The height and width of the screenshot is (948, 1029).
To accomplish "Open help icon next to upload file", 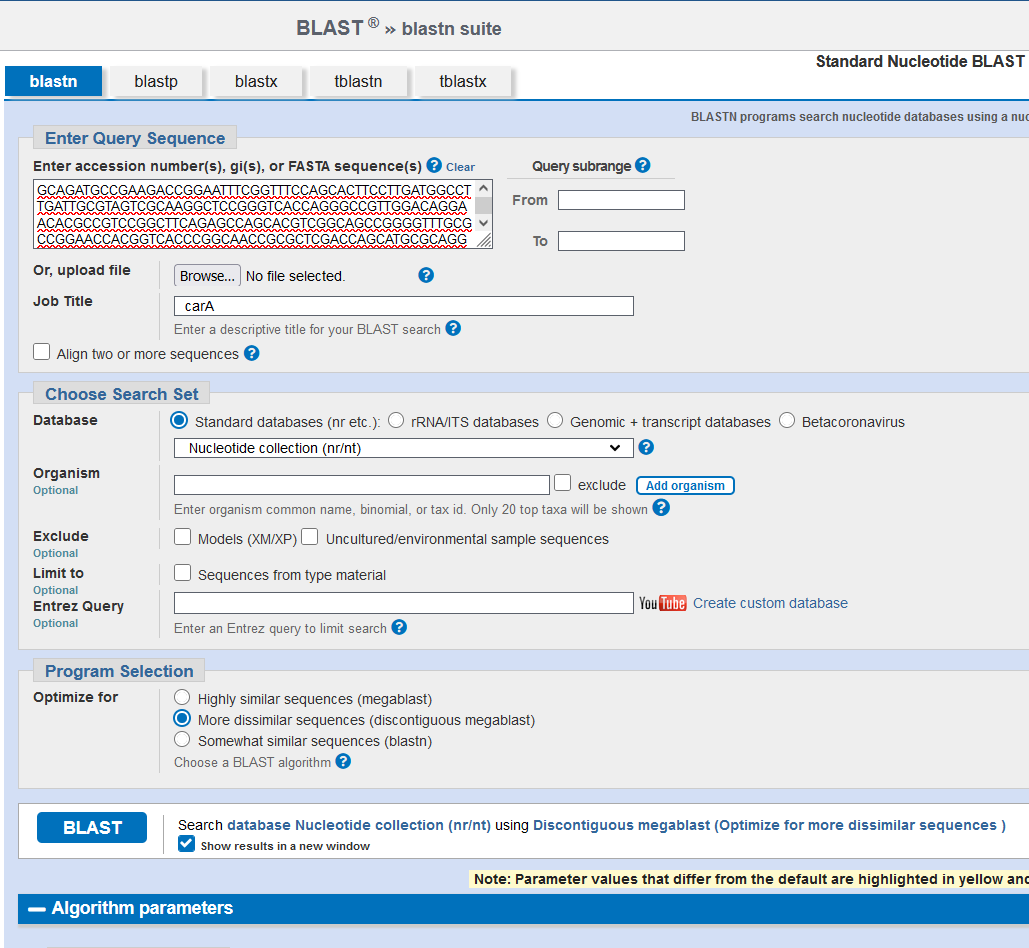I will 426,275.
